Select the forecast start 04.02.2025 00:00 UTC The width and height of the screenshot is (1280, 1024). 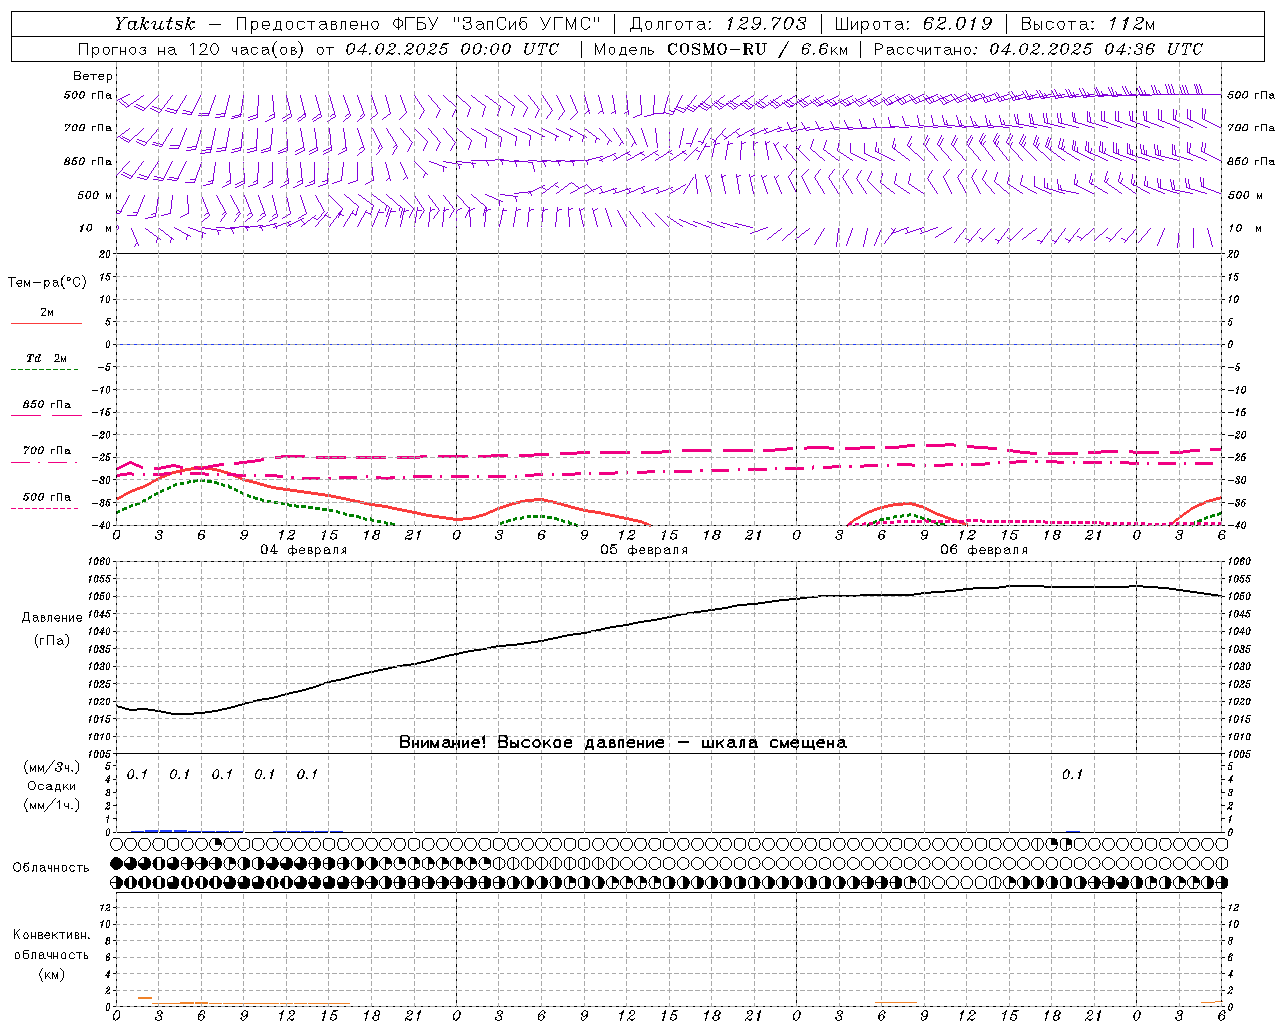click(452, 49)
